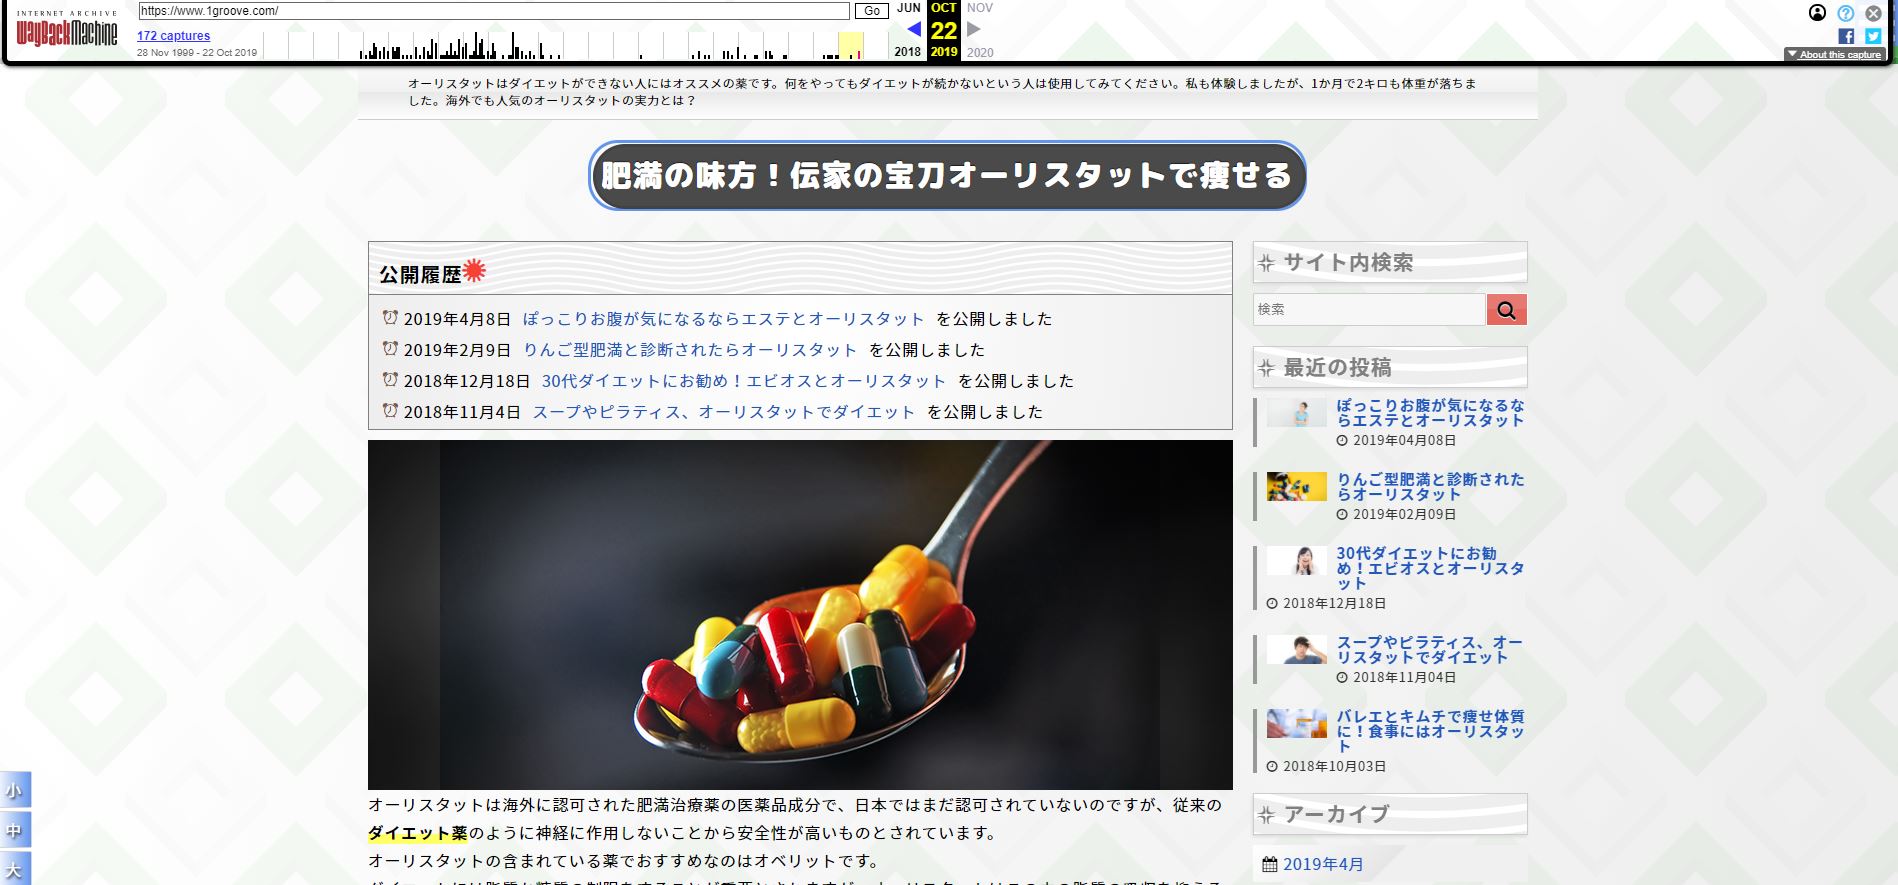Click the 検索 search input field

tap(1368, 310)
